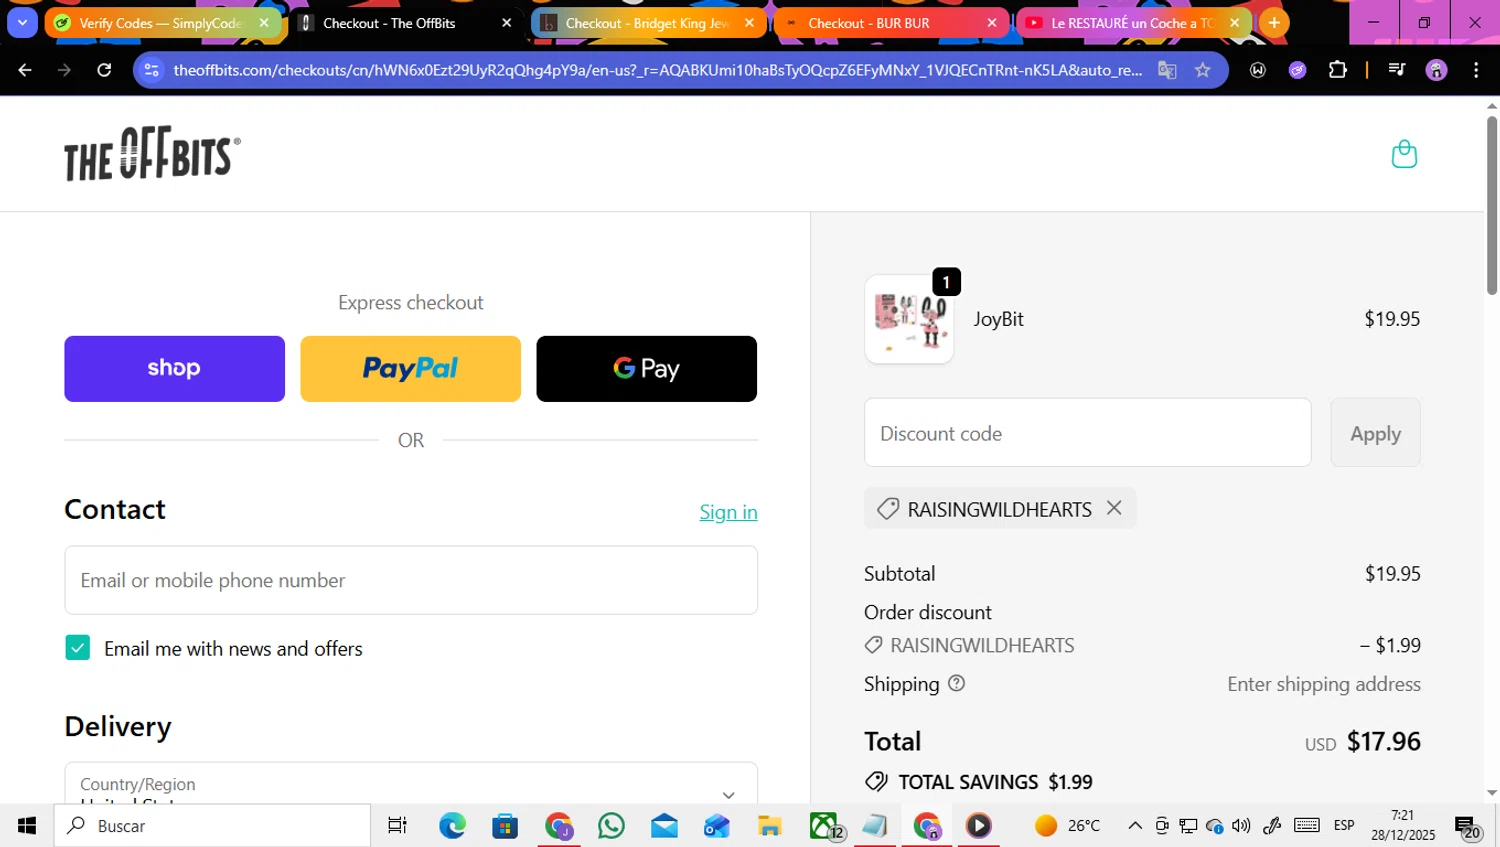Image resolution: width=1500 pixels, height=847 pixels.
Task: Pay with Shop Pay button
Action: 174,368
